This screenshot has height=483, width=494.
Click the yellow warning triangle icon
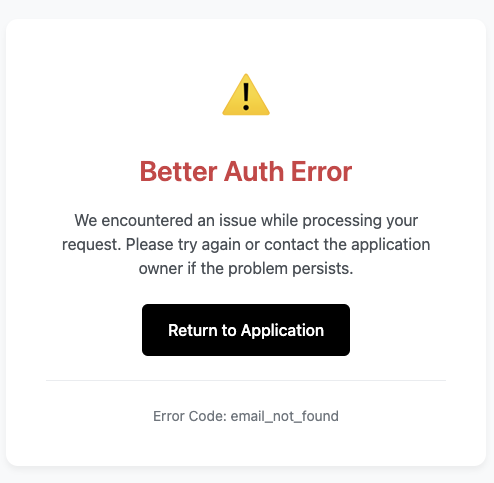[x=246, y=95]
